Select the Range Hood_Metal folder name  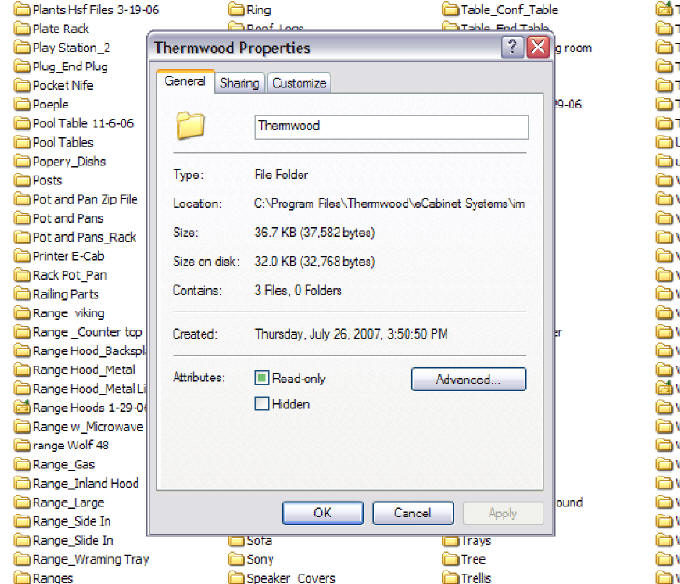pos(84,370)
